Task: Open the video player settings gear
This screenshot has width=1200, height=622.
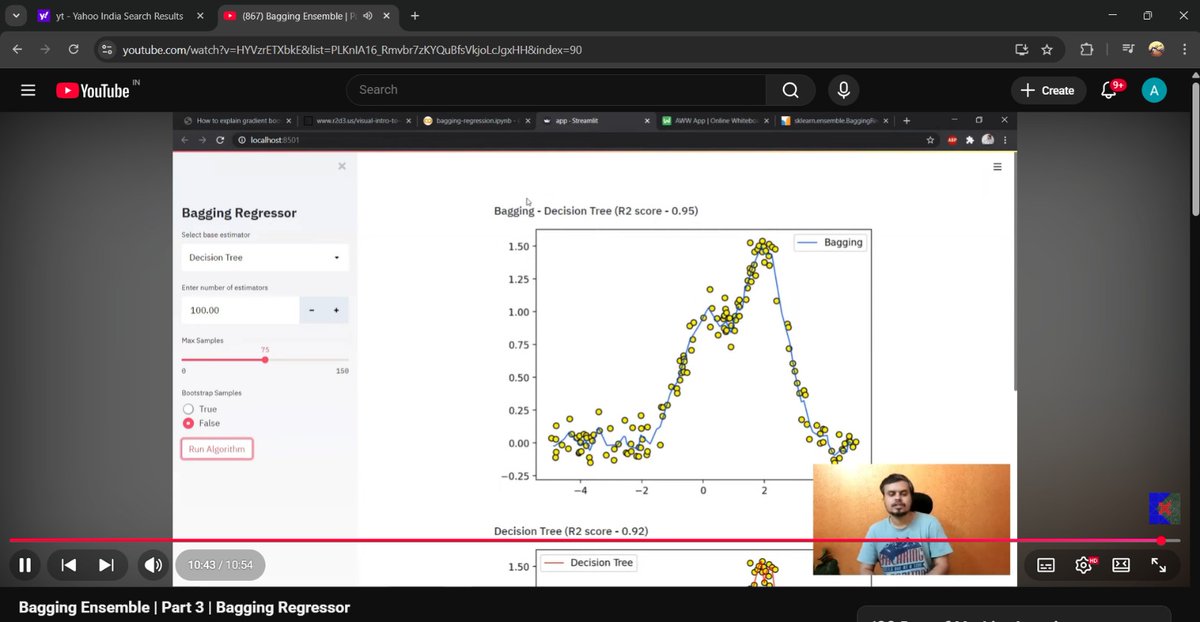Action: pyautogui.click(x=1084, y=565)
